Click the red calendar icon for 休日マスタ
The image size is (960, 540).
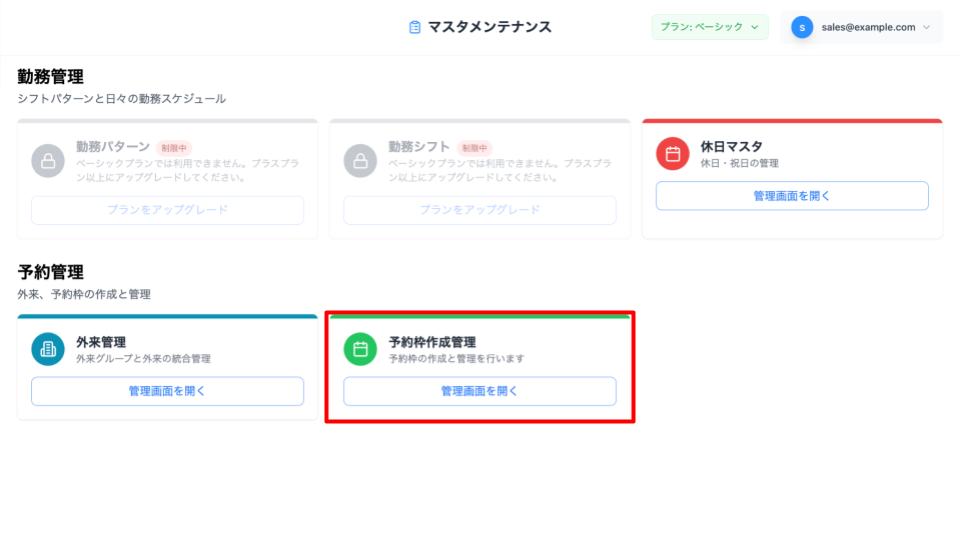tap(672, 154)
